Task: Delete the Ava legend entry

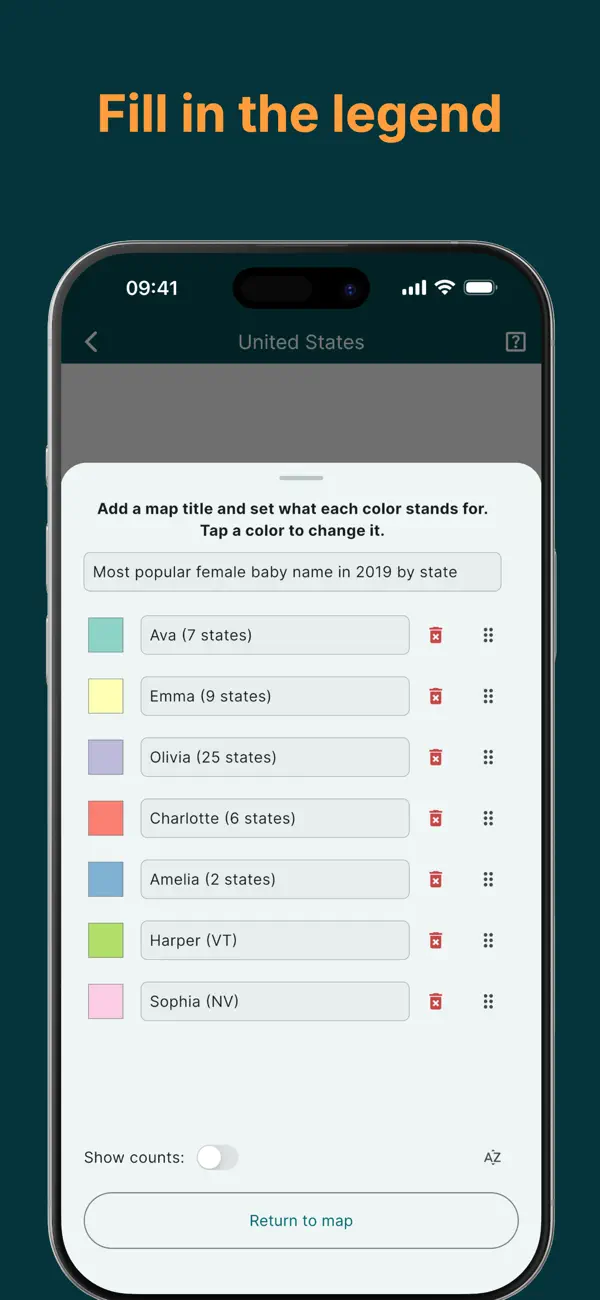Action: pyautogui.click(x=436, y=635)
